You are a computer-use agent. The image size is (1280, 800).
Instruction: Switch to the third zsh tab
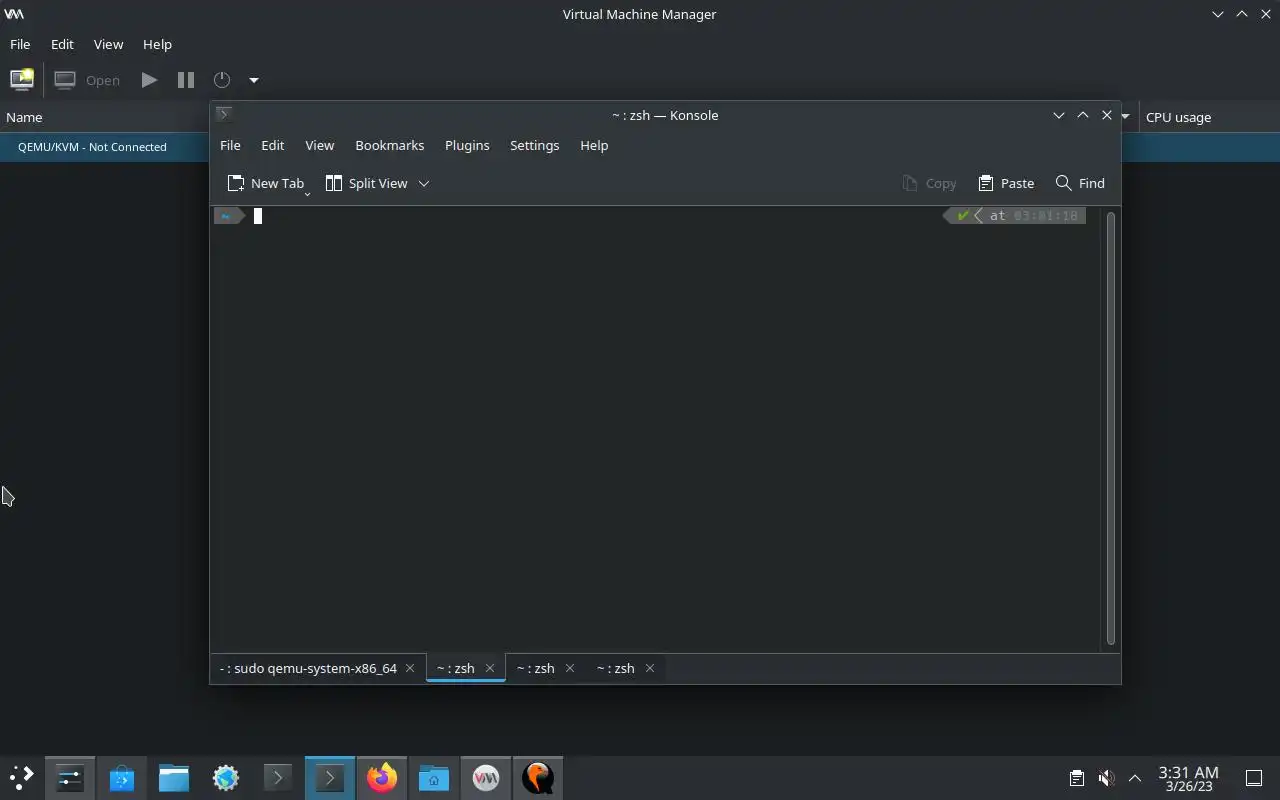click(x=536, y=668)
